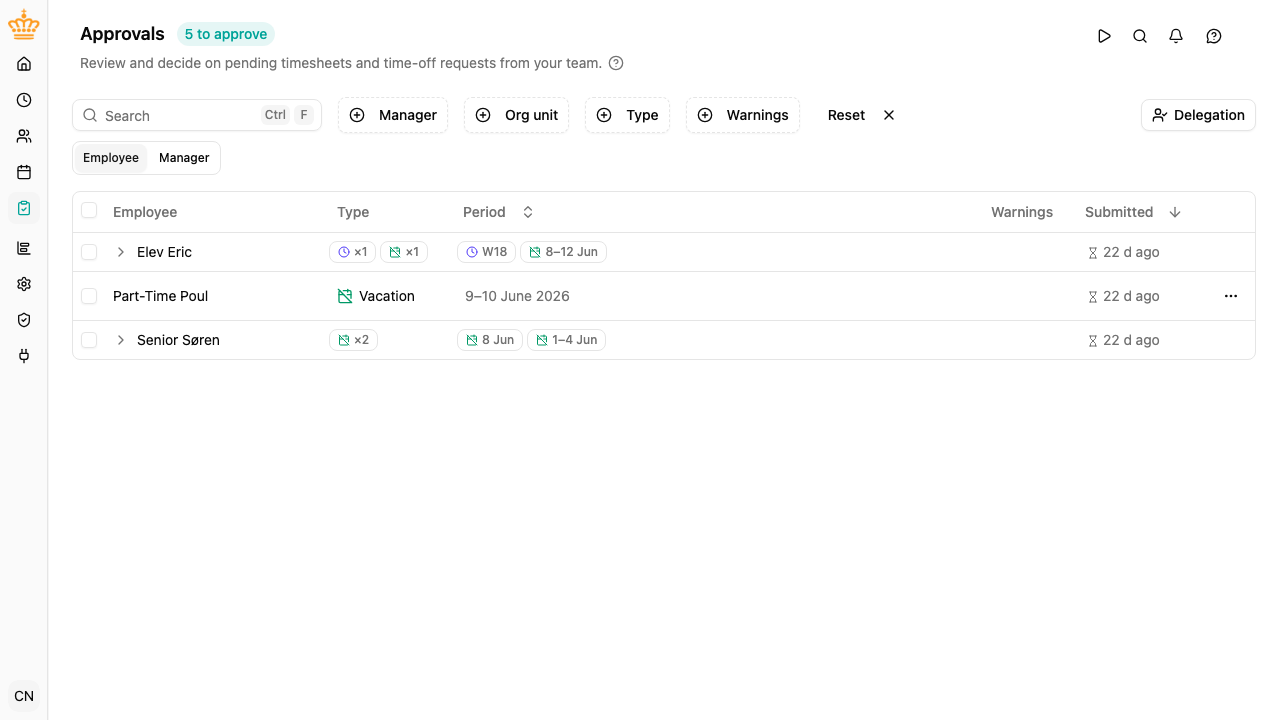The height and width of the screenshot is (720, 1280).
Task: Open the calendar icon in sidebar
Action: 24,172
